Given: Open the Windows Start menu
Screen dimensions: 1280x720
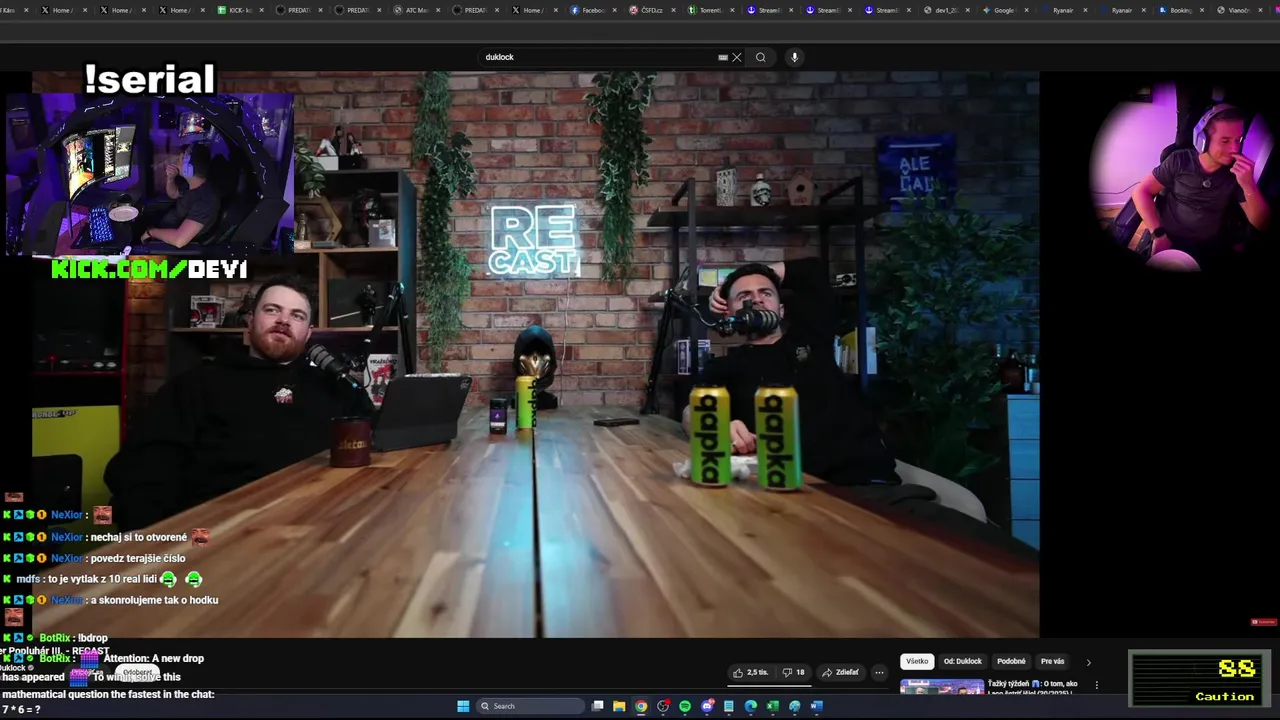Looking at the screenshot, I should 463,706.
